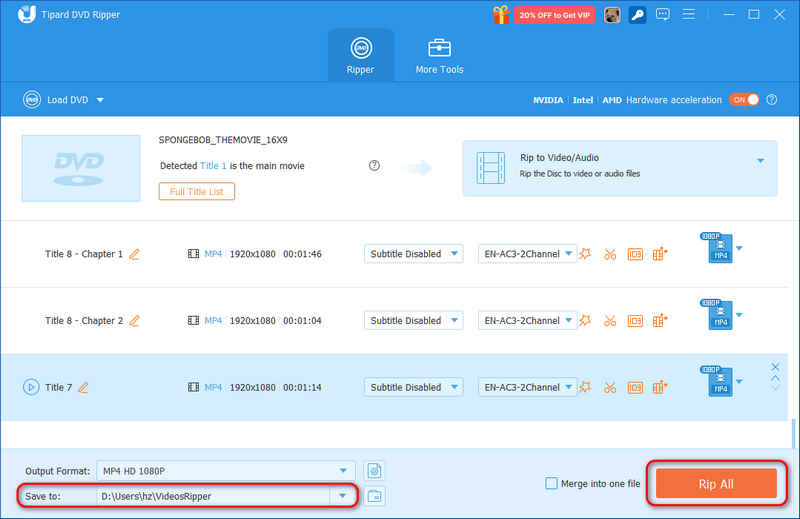Click the effect star icon for Title 7
This screenshot has width=800, height=519.
pos(585,387)
